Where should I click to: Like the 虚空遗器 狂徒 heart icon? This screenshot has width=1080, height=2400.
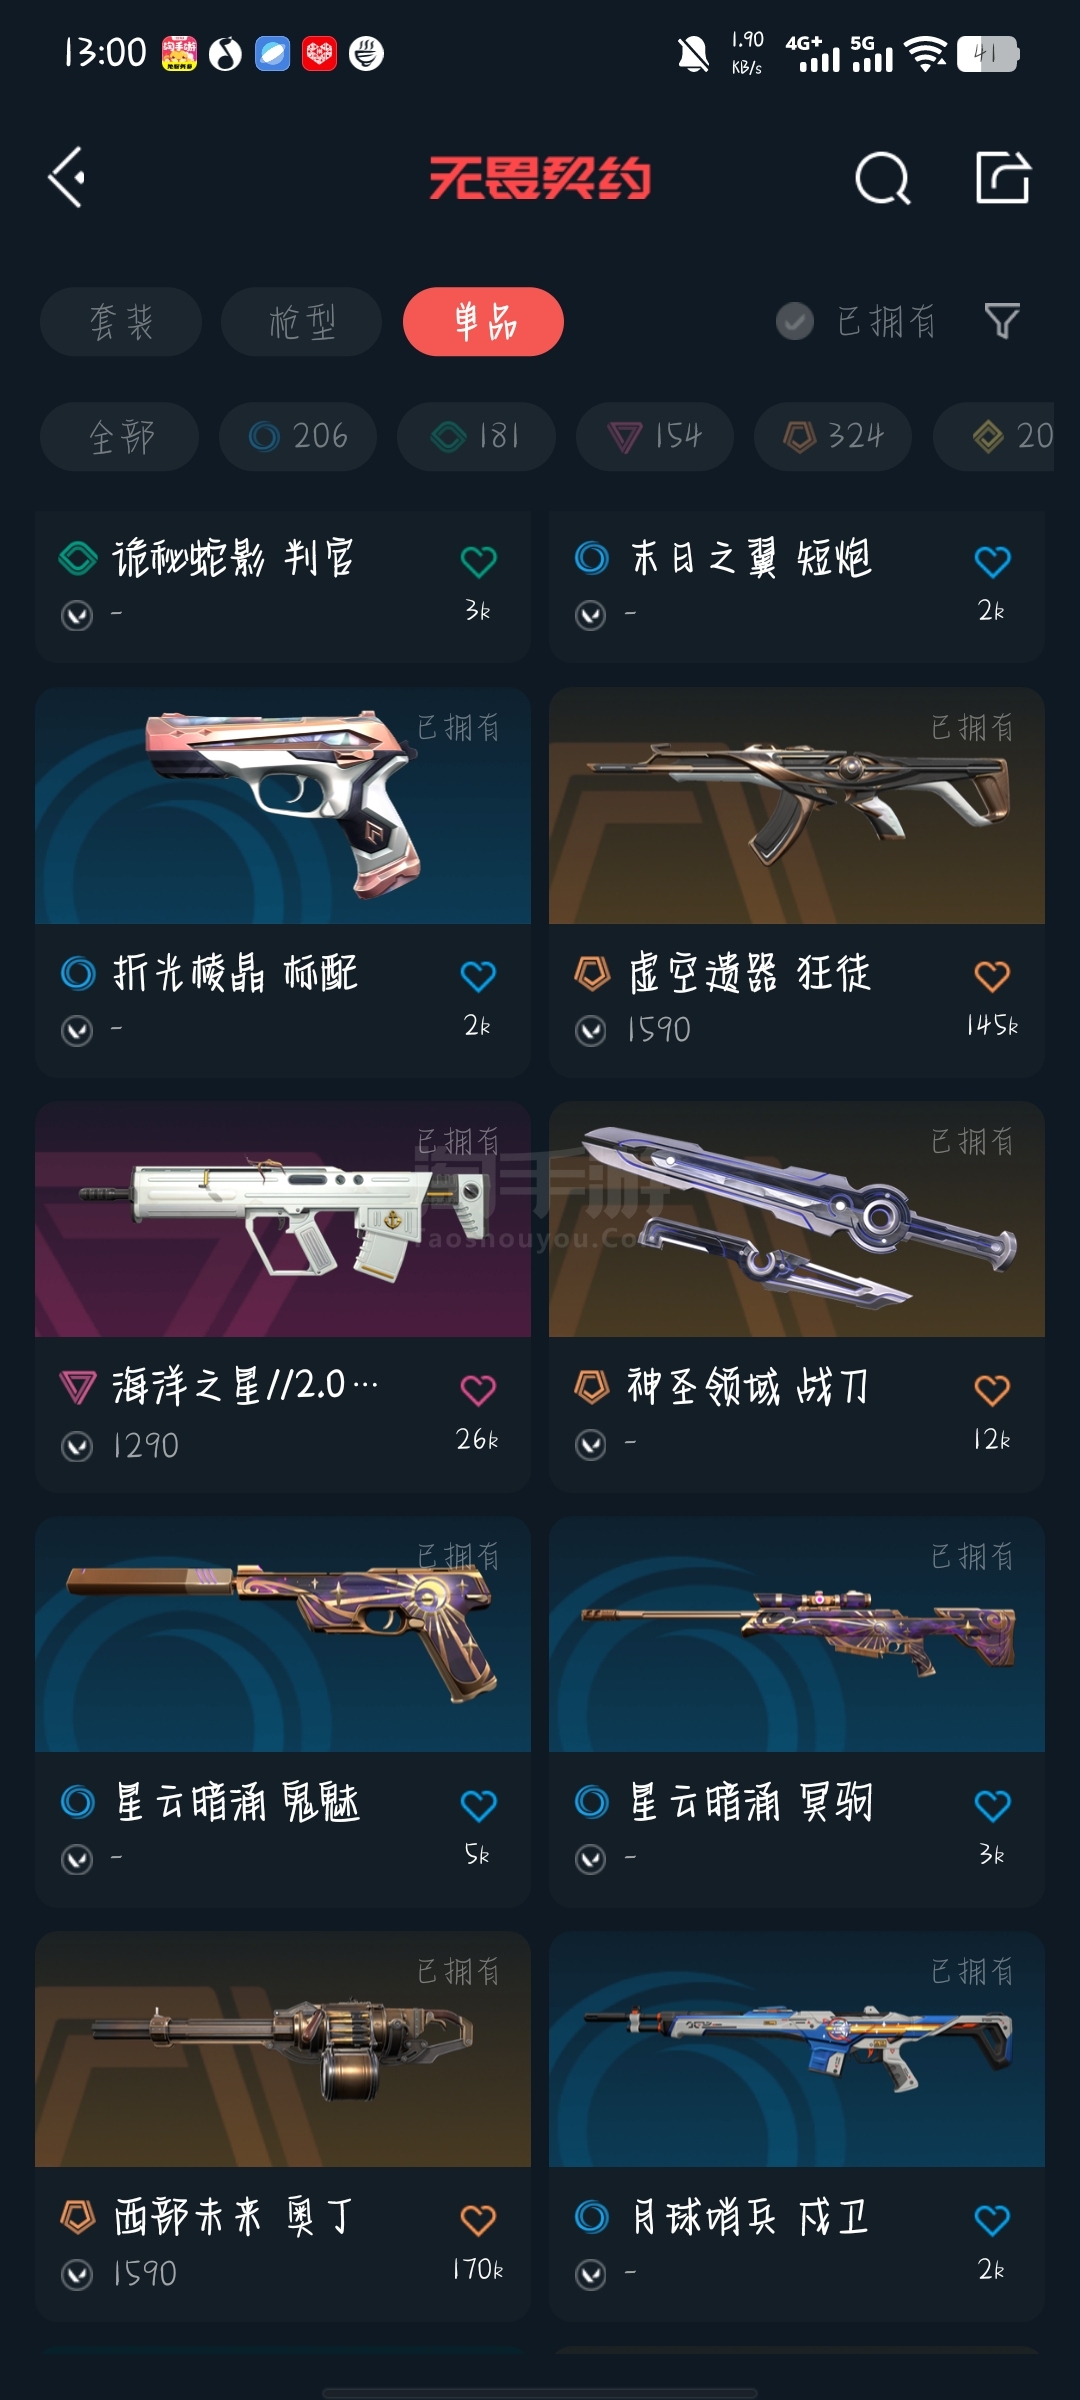coord(992,976)
